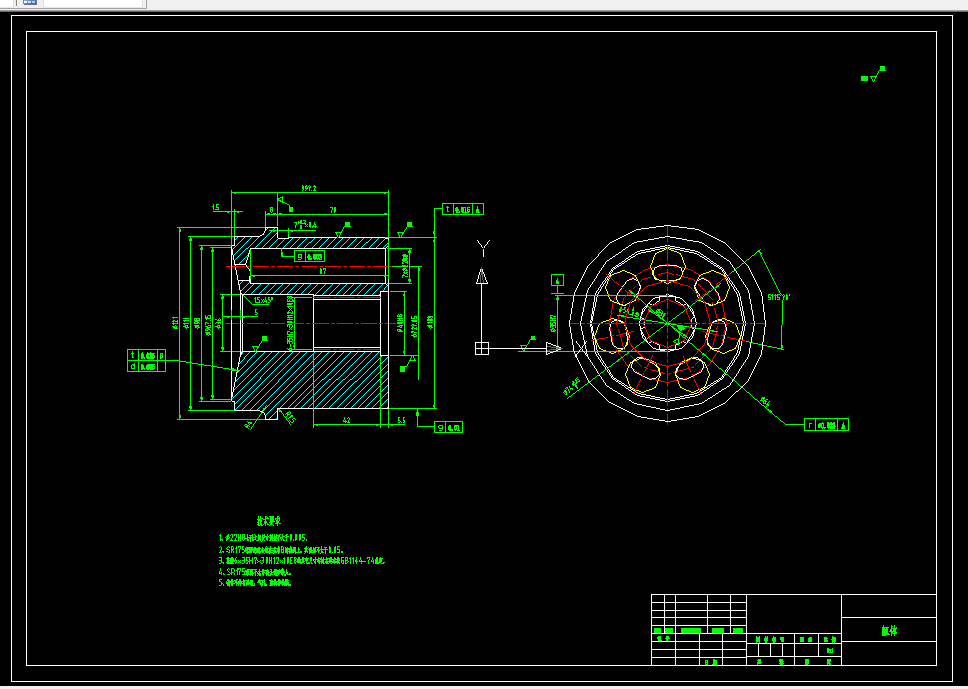This screenshot has height=689, width=968.
Task: Click the X axis arrowhead of UCS icon
Action: (554, 349)
